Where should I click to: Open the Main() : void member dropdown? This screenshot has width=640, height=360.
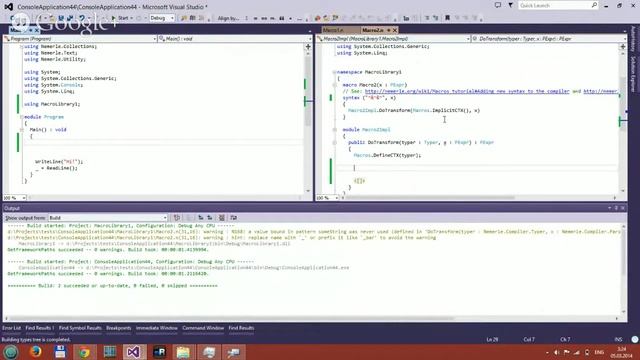click(235, 39)
